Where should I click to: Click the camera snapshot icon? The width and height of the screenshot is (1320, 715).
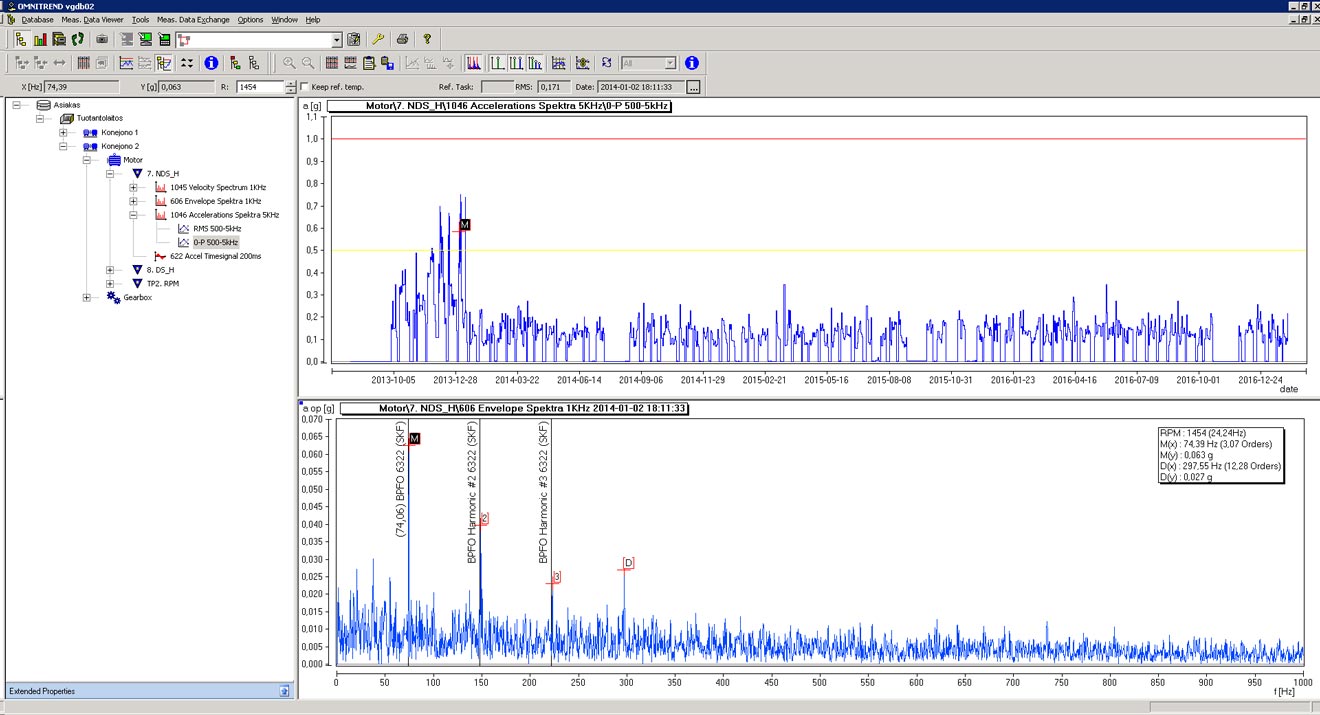[x=102, y=39]
